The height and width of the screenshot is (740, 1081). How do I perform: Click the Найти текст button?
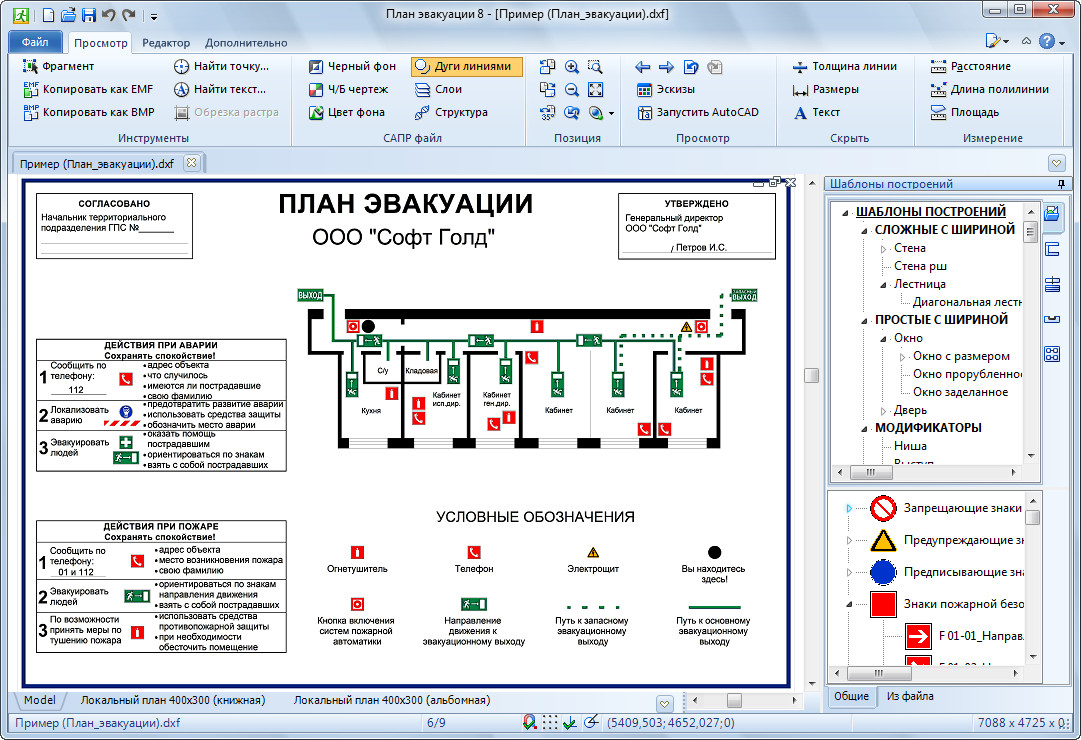pyautogui.click(x=220, y=90)
